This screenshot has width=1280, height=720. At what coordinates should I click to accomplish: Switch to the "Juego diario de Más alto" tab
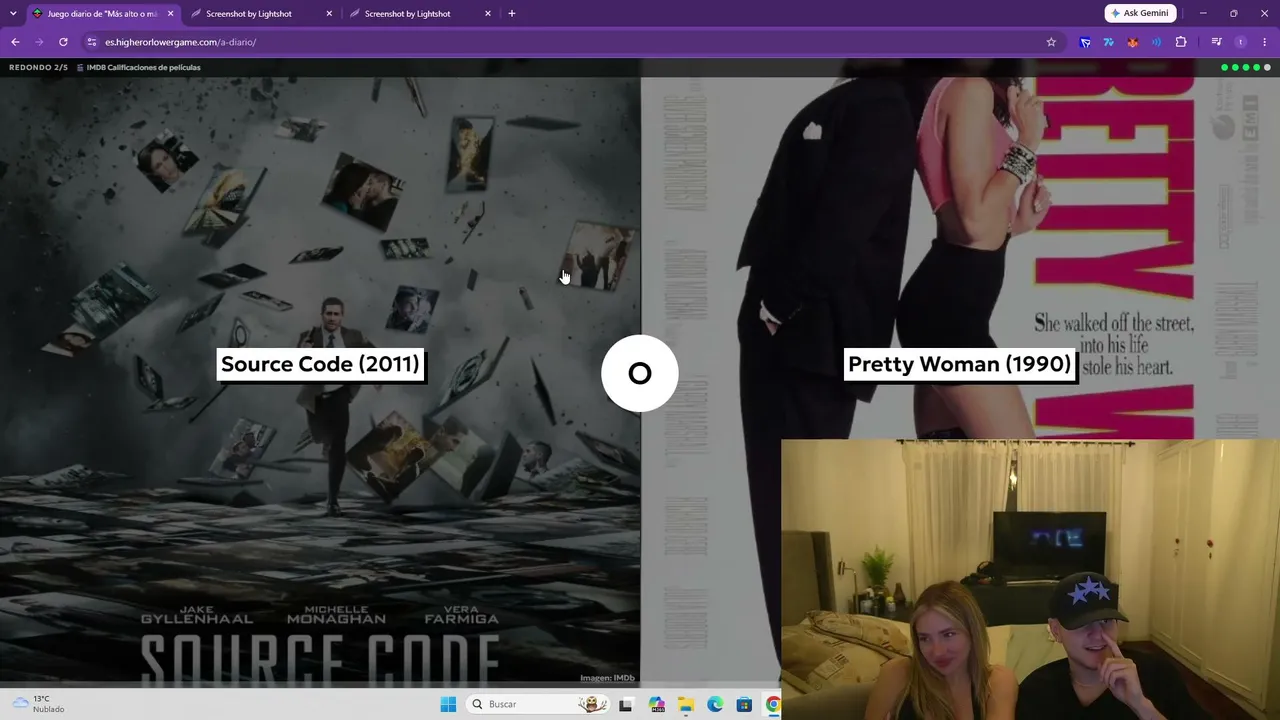tap(103, 13)
